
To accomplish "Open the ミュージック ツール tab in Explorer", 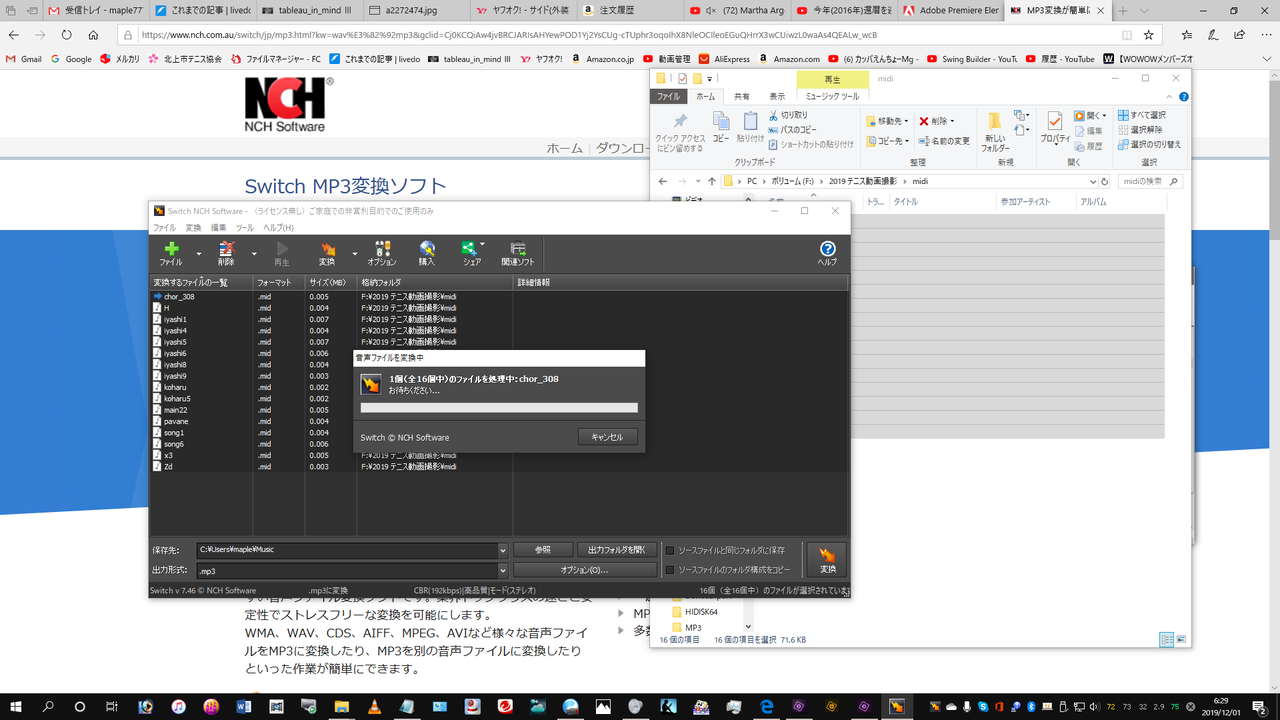I will coord(832,97).
